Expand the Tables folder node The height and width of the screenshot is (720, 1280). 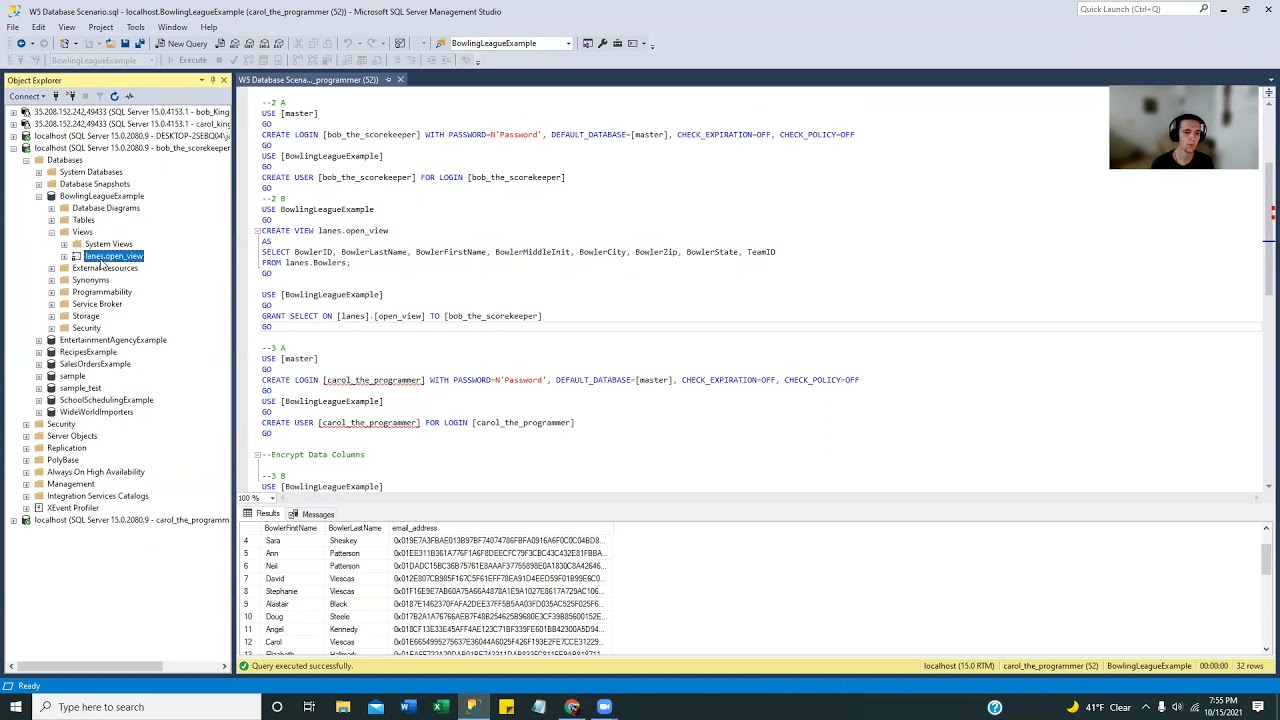click(x=52, y=220)
